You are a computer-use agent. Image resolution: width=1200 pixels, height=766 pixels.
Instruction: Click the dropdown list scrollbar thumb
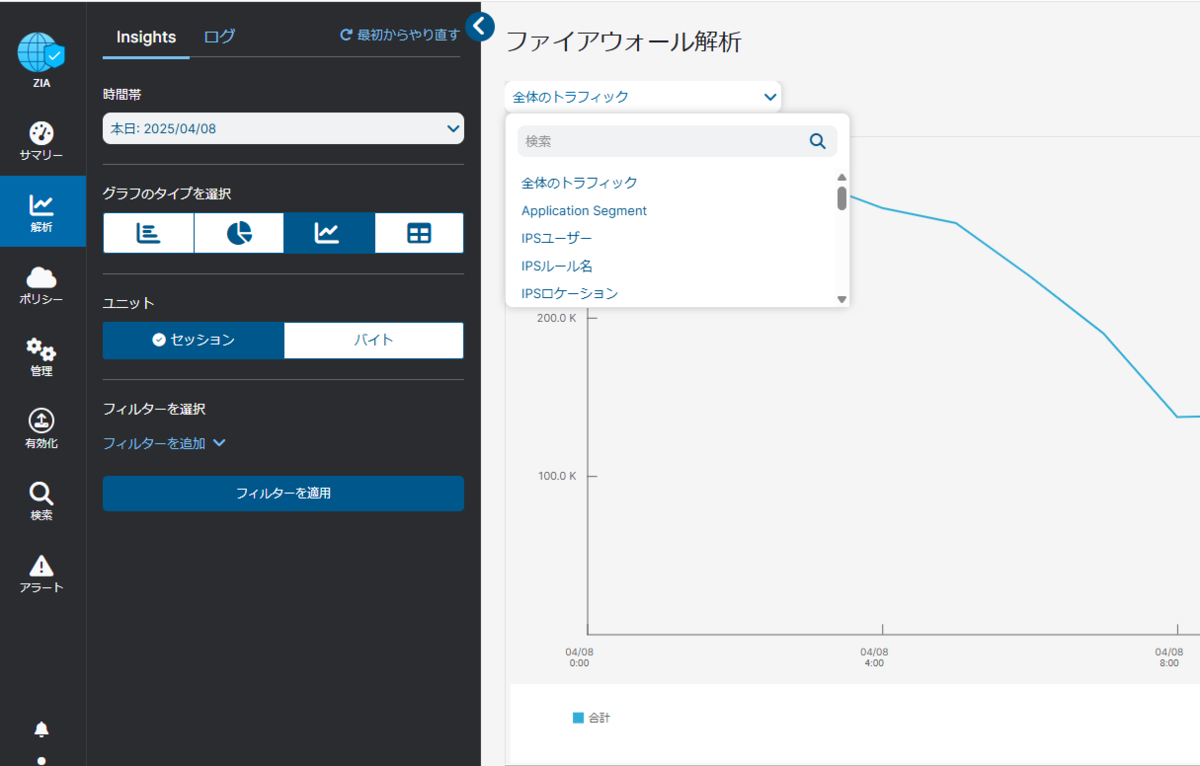pyautogui.click(x=842, y=198)
